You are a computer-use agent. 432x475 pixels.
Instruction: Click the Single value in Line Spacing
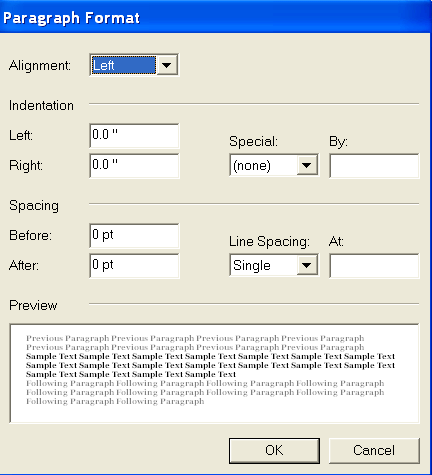[263, 265]
